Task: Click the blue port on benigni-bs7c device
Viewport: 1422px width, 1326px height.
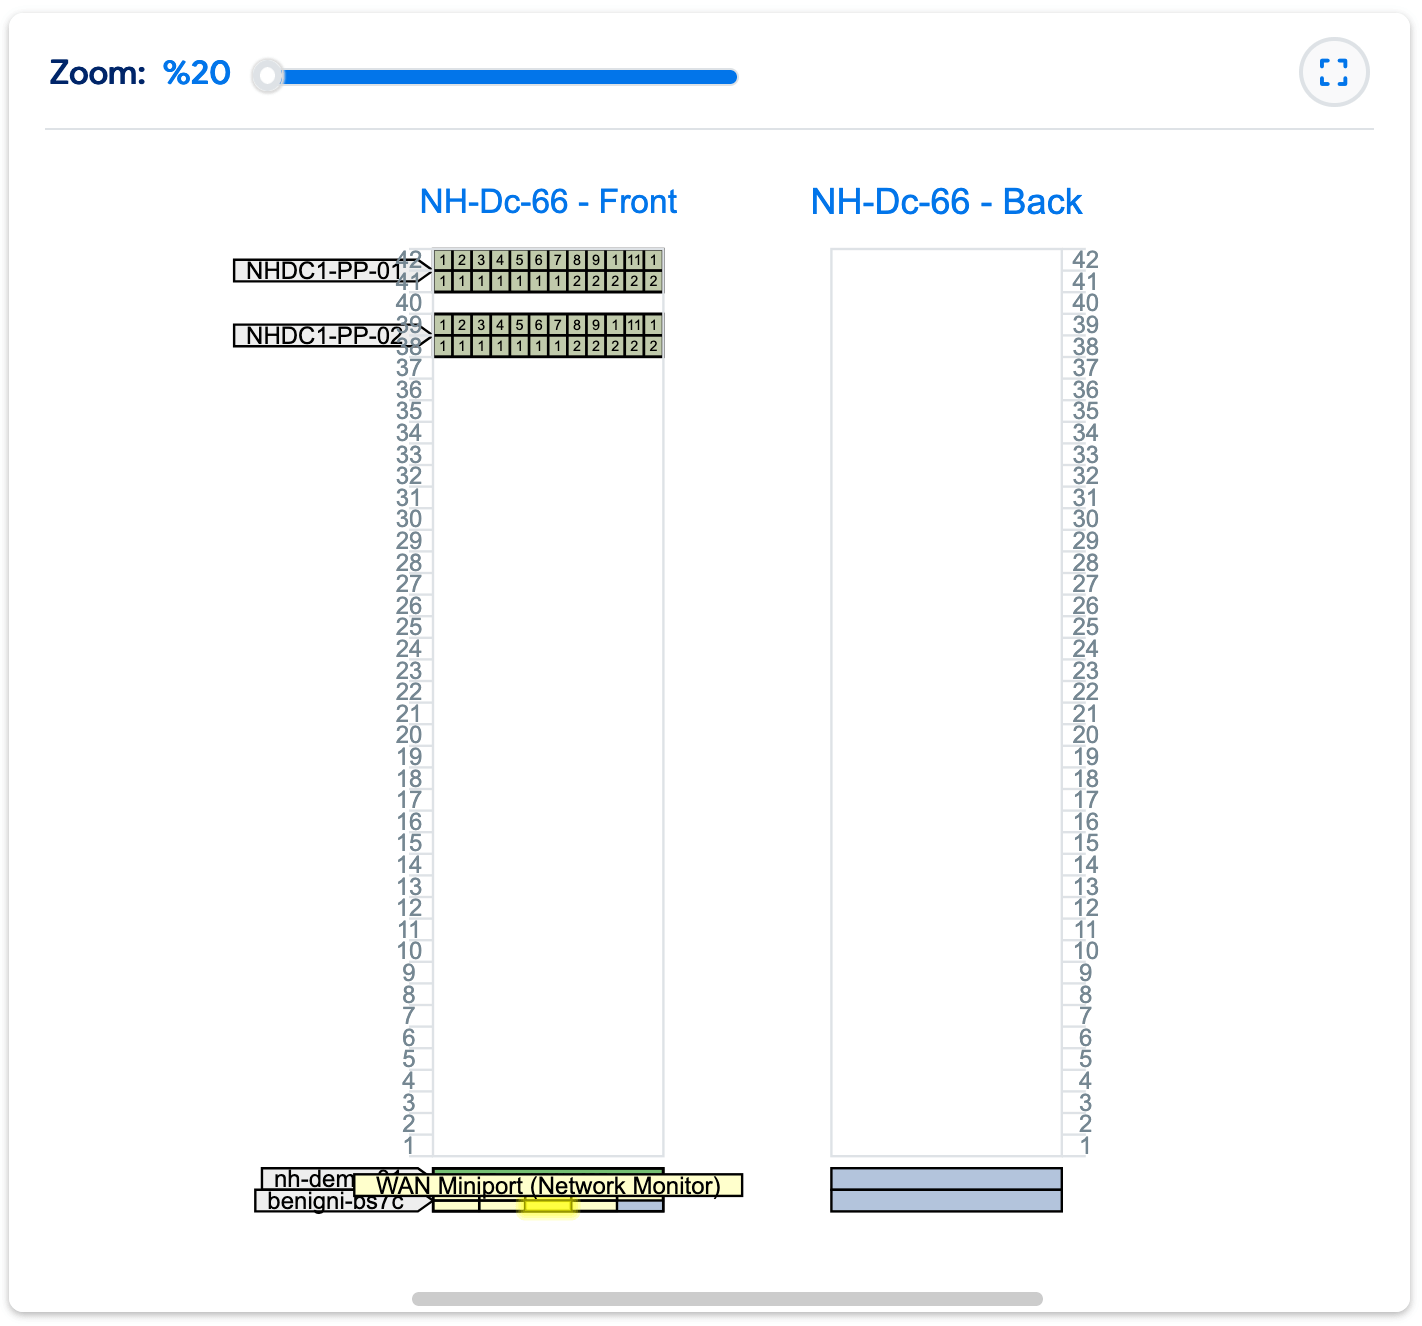Action: [x=640, y=1204]
